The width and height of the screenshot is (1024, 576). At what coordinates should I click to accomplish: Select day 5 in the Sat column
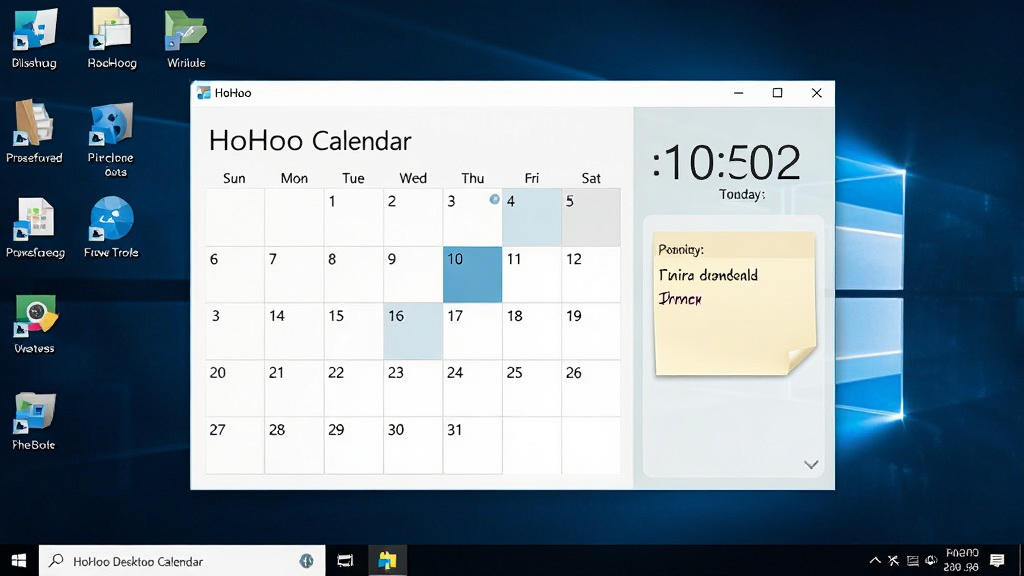coord(591,217)
